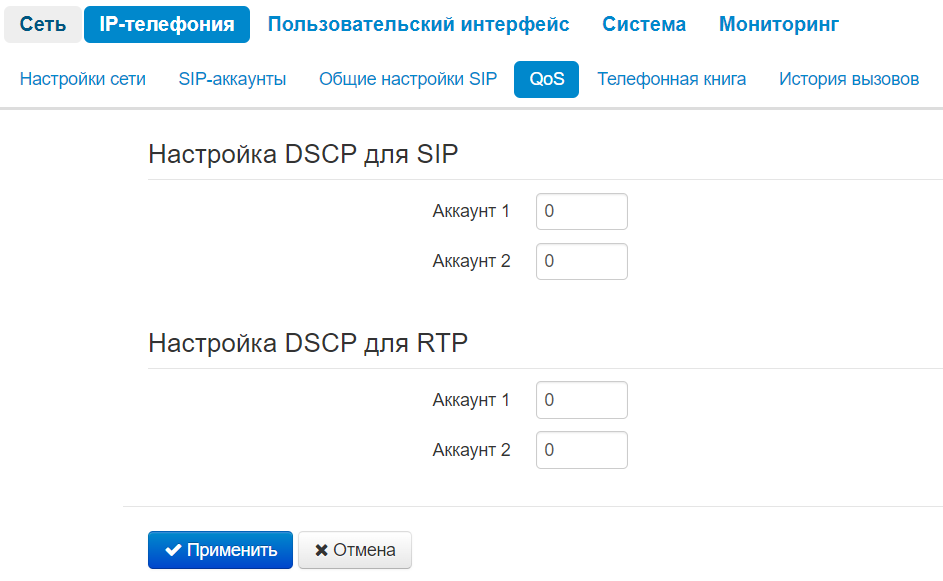Focus the SIP DSCP Аккаунт 2 field
This screenshot has height=581, width=943.
(582, 262)
